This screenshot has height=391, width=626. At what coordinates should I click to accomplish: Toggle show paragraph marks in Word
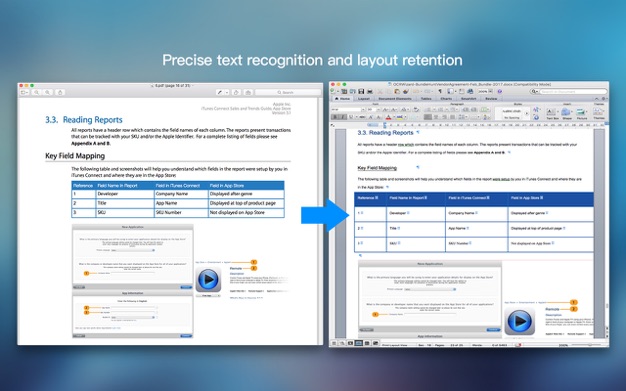pyautogui.click(x=440, y=91)
